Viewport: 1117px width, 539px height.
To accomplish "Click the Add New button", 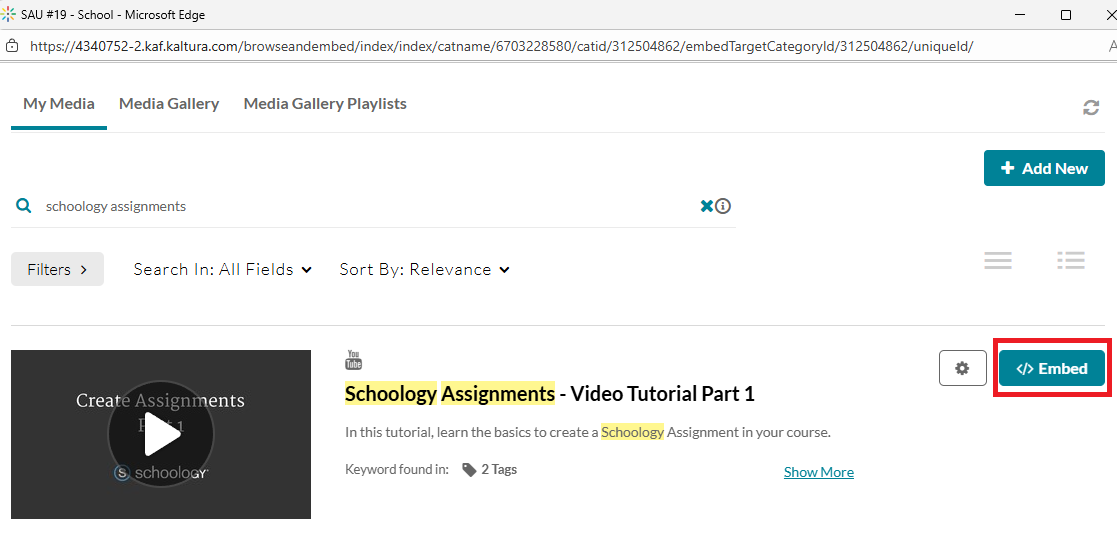I will click(x=1043, y=168).
